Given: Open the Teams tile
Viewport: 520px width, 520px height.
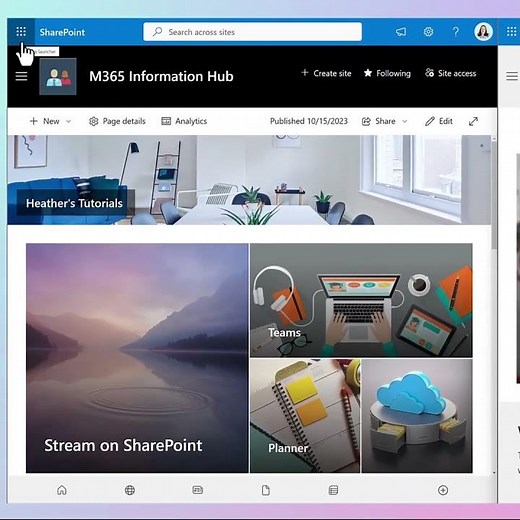Looking at the screenshot, I should point(361,300).
